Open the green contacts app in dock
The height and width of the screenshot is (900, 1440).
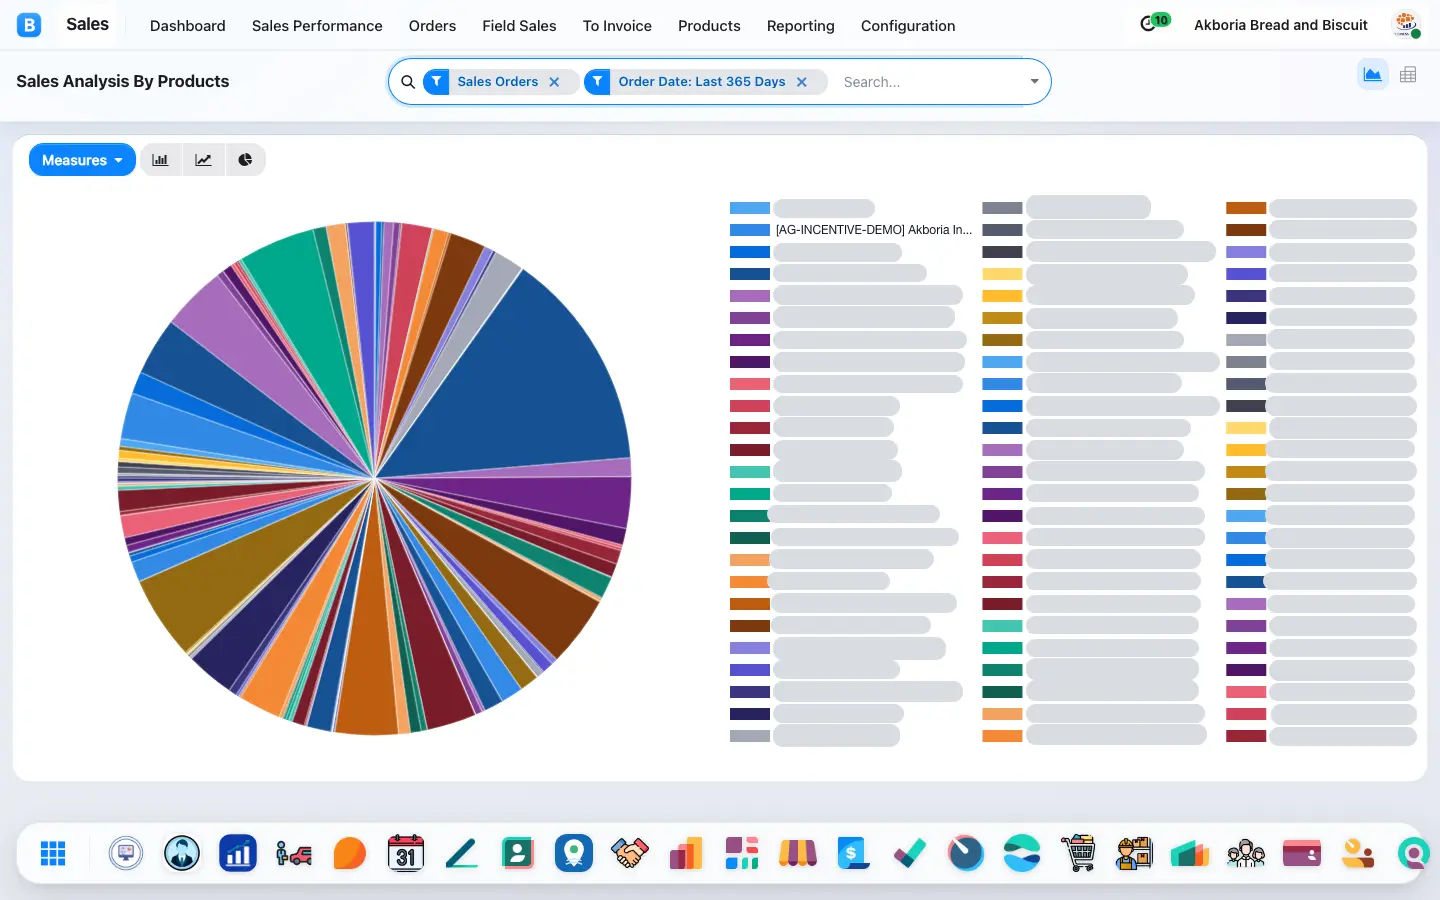(518, 853)
